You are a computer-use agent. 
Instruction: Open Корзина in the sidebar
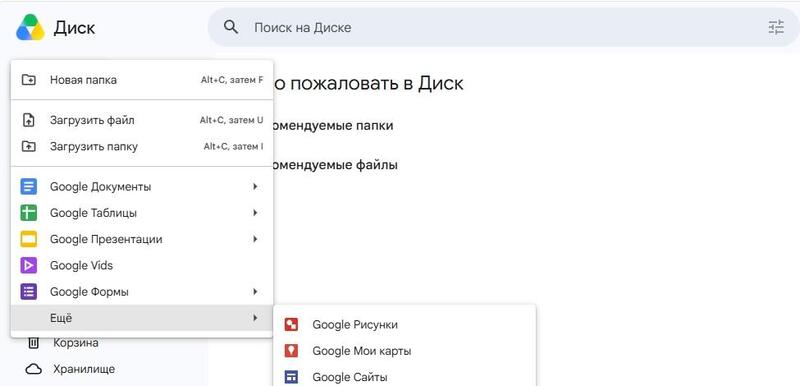tap(76, 343)
